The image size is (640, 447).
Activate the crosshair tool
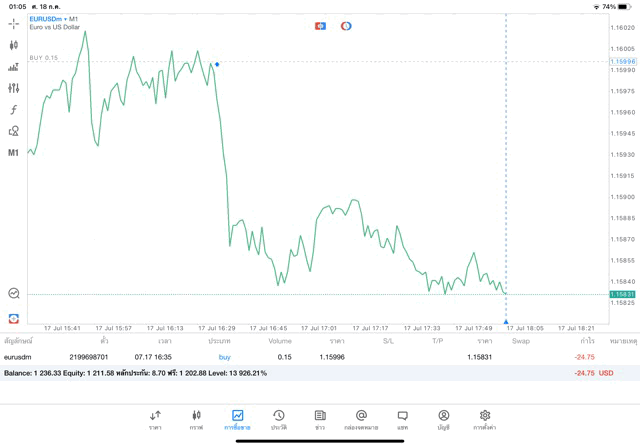point(14,23)
